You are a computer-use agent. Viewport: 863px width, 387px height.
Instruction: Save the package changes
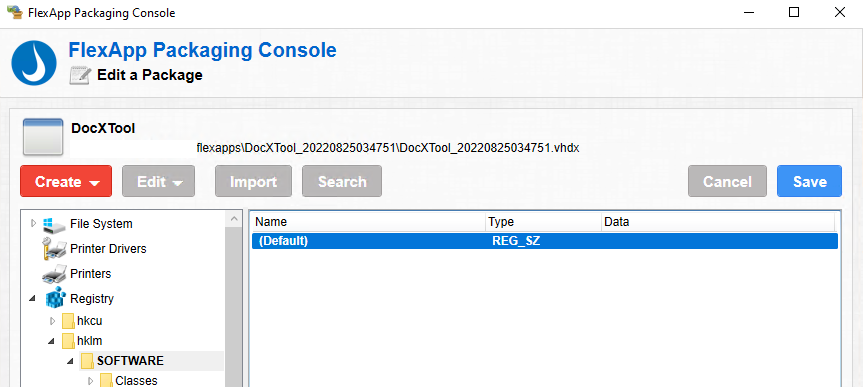(809, 181)
